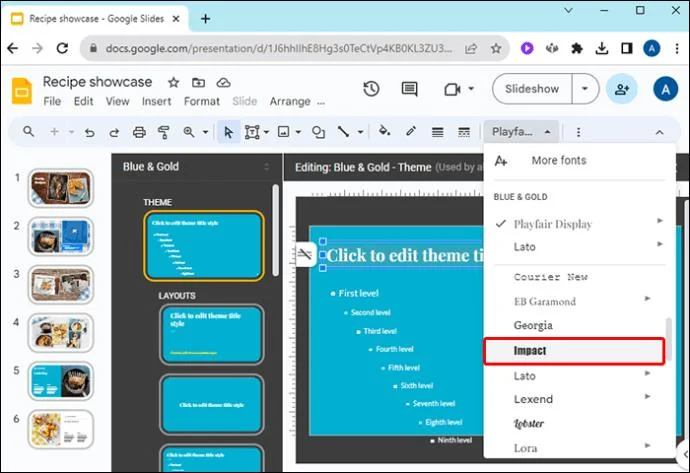Open the Playfa... font dropdown

521,132
